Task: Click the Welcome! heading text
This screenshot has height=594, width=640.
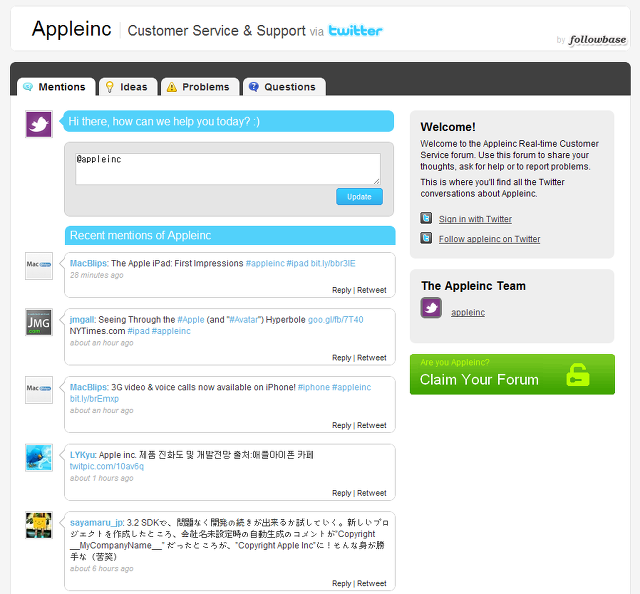Action: coord(448,127)
